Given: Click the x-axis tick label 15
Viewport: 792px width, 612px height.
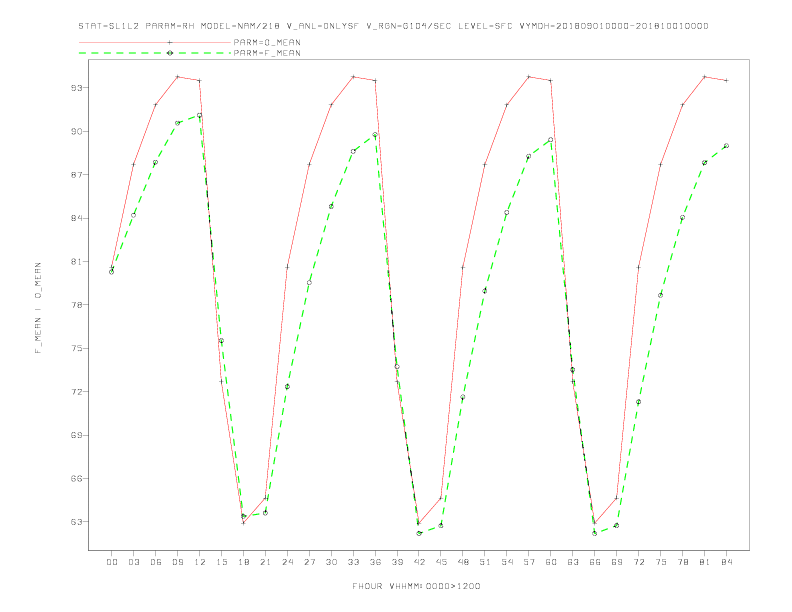Looking at the screenshot, I should [x=222, y=562].
